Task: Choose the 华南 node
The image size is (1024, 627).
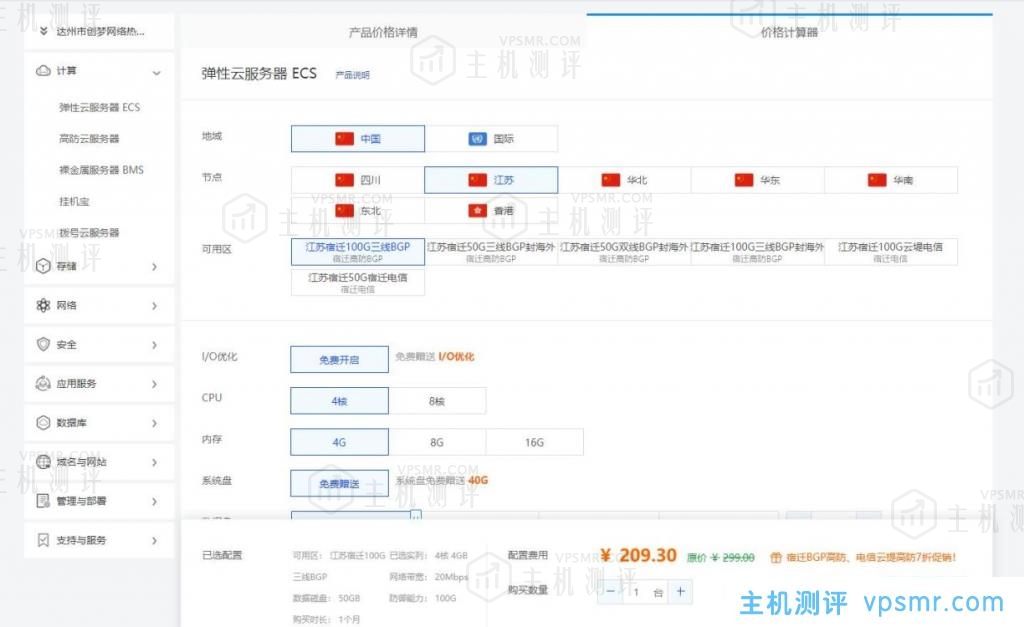Action: coord(891,180)
